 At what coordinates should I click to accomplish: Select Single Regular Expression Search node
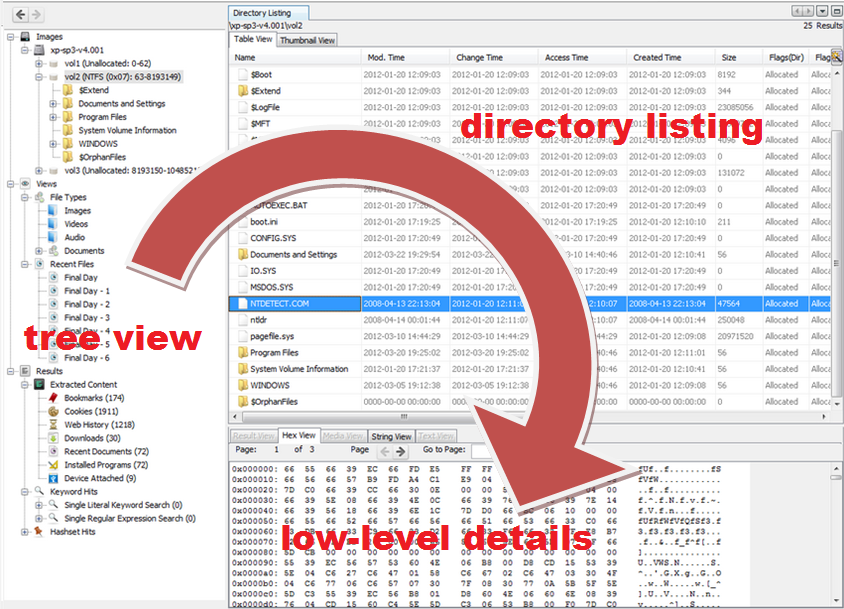[x=130, y=518]
